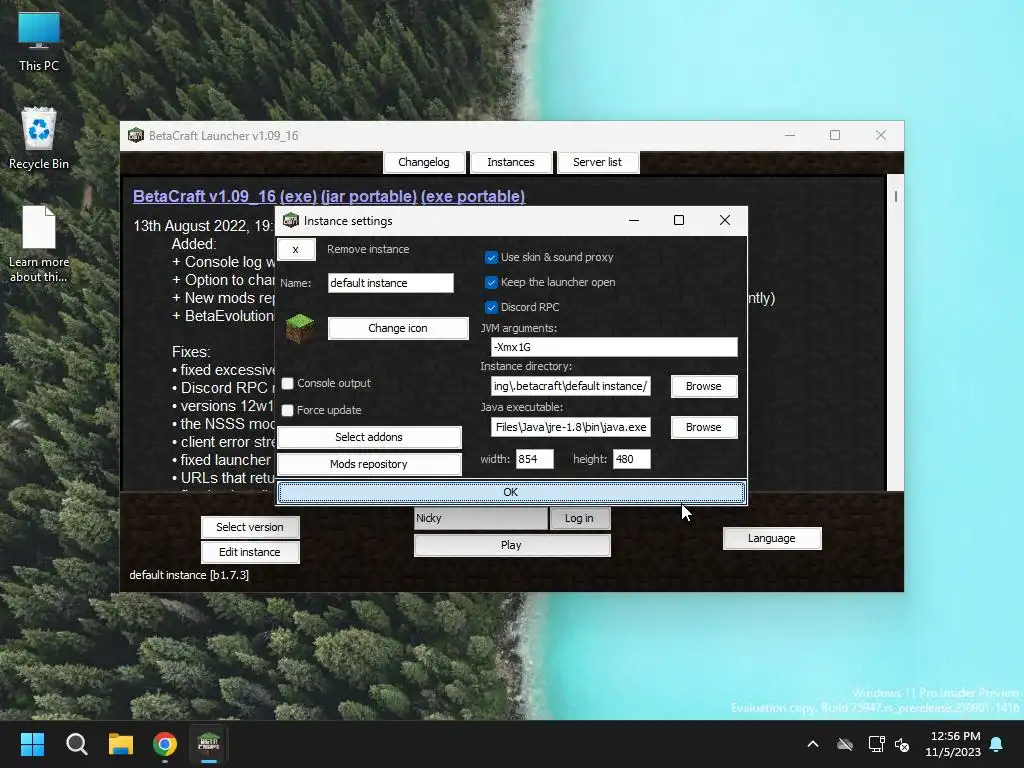This screenshot has width=1024, height=768.
Task: Open File Explorer from taskbar
Action: point(121,744)
